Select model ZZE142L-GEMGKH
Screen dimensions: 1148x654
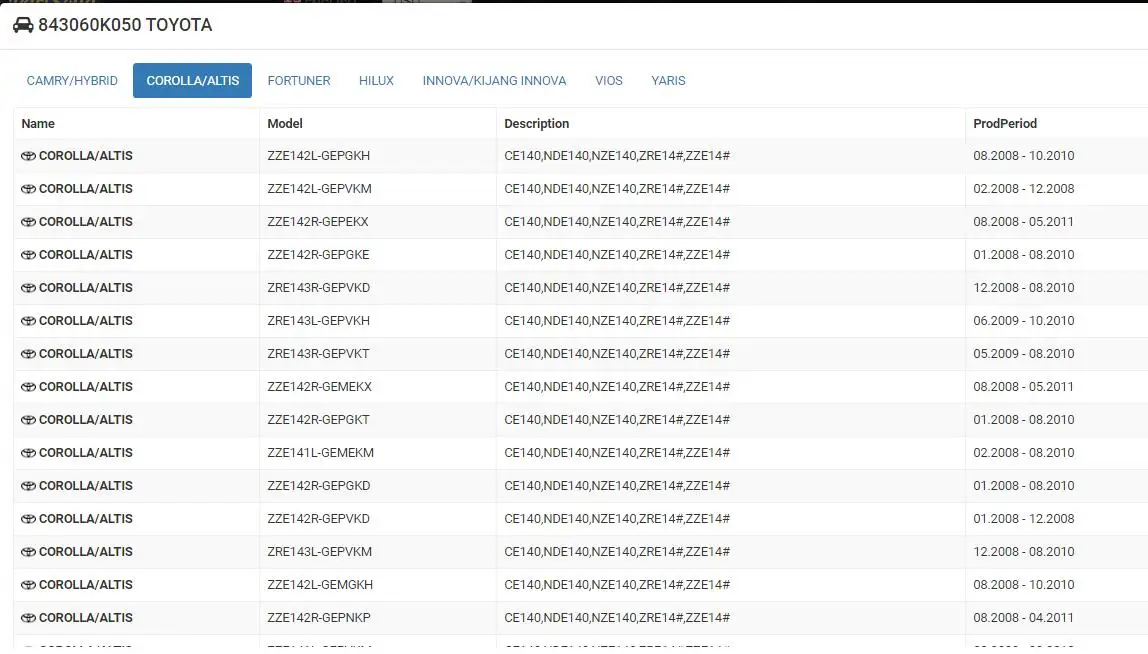click(320, 584)
